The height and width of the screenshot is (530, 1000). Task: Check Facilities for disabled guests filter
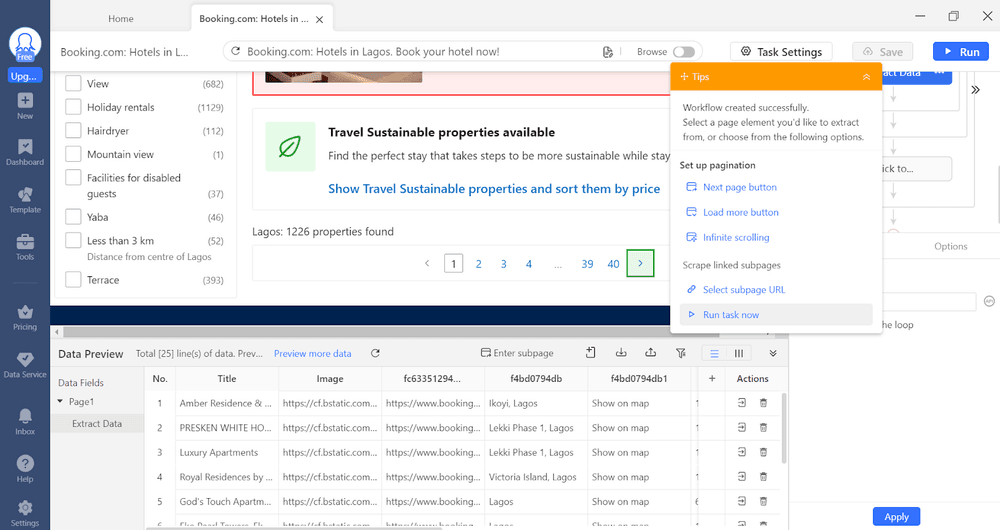73,178
